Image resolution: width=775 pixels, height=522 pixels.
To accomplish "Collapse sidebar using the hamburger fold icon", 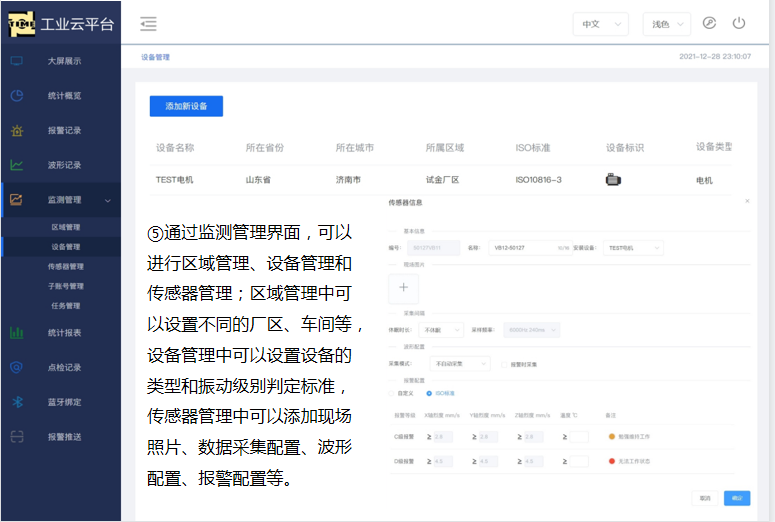I will coord(148,23).
